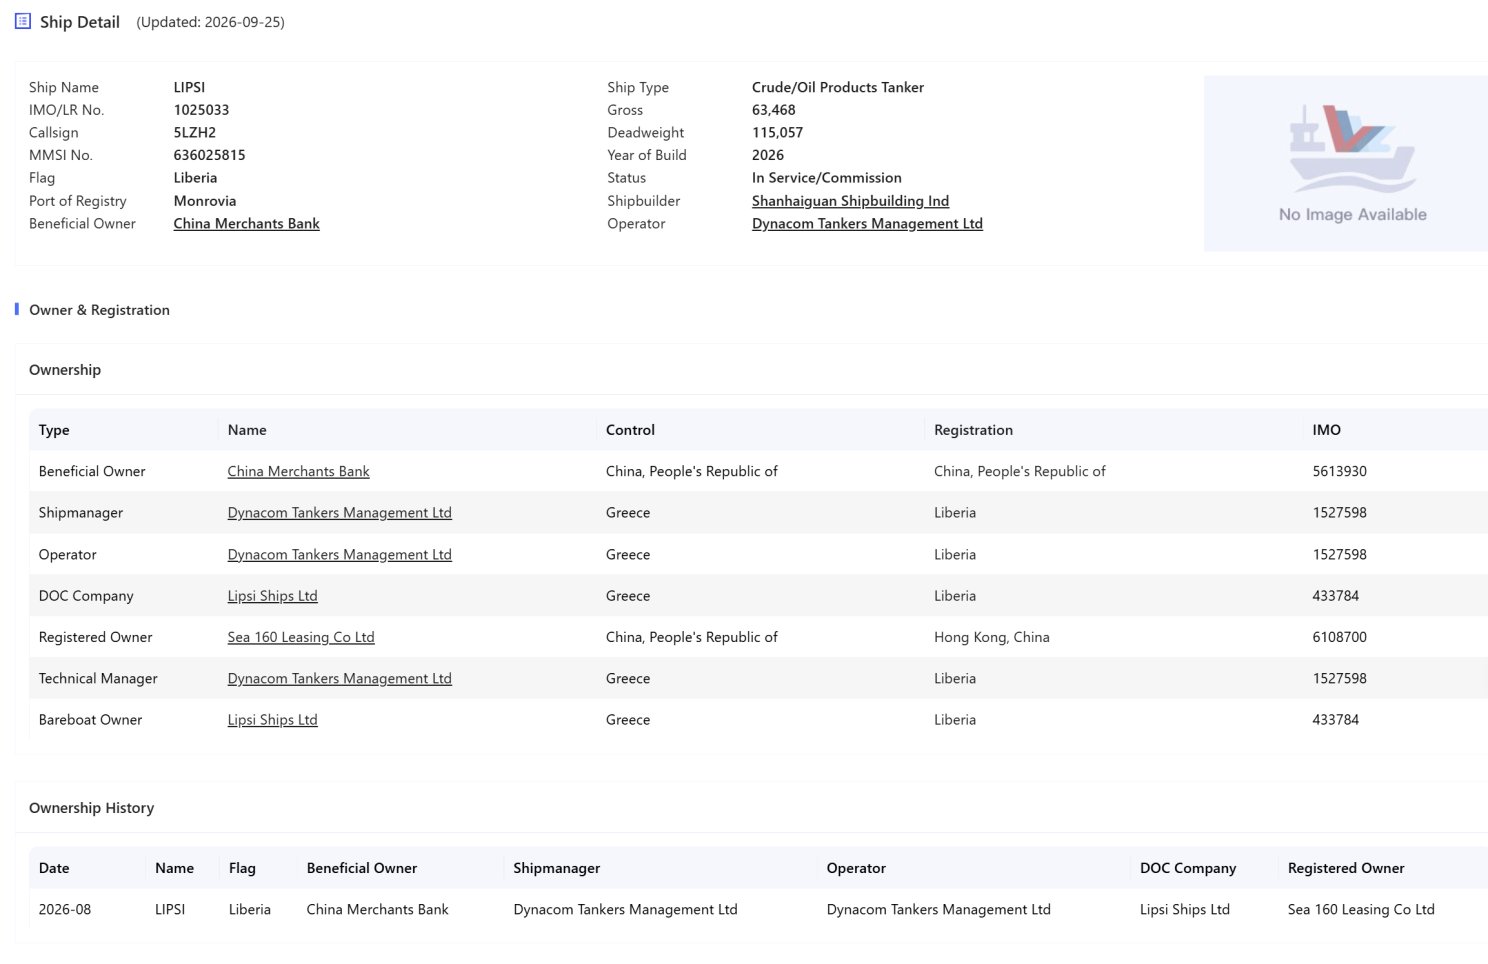Screen dimensions: 1488x964
Task: Click the Ownership History heading
Action: 91,808
